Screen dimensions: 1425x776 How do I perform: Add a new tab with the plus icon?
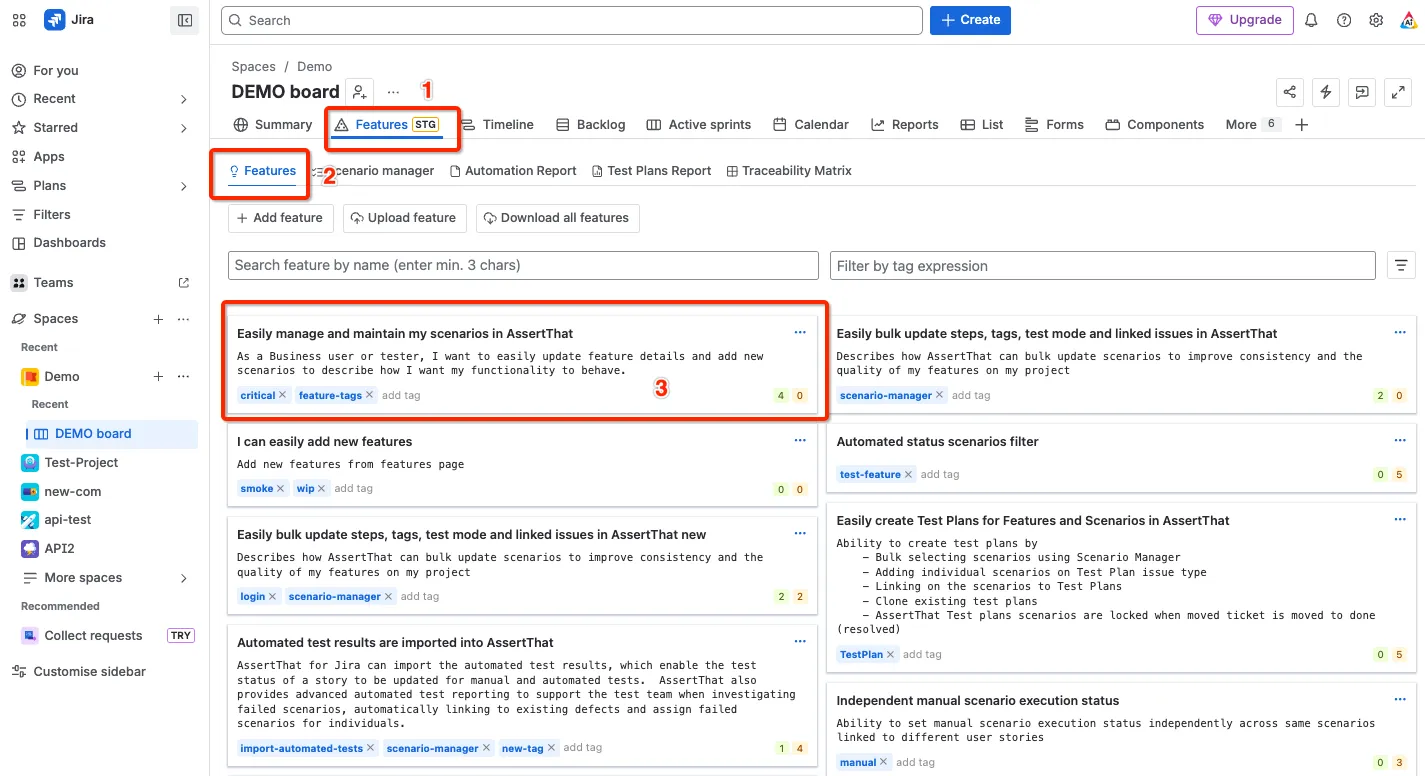click(1301, 125)
